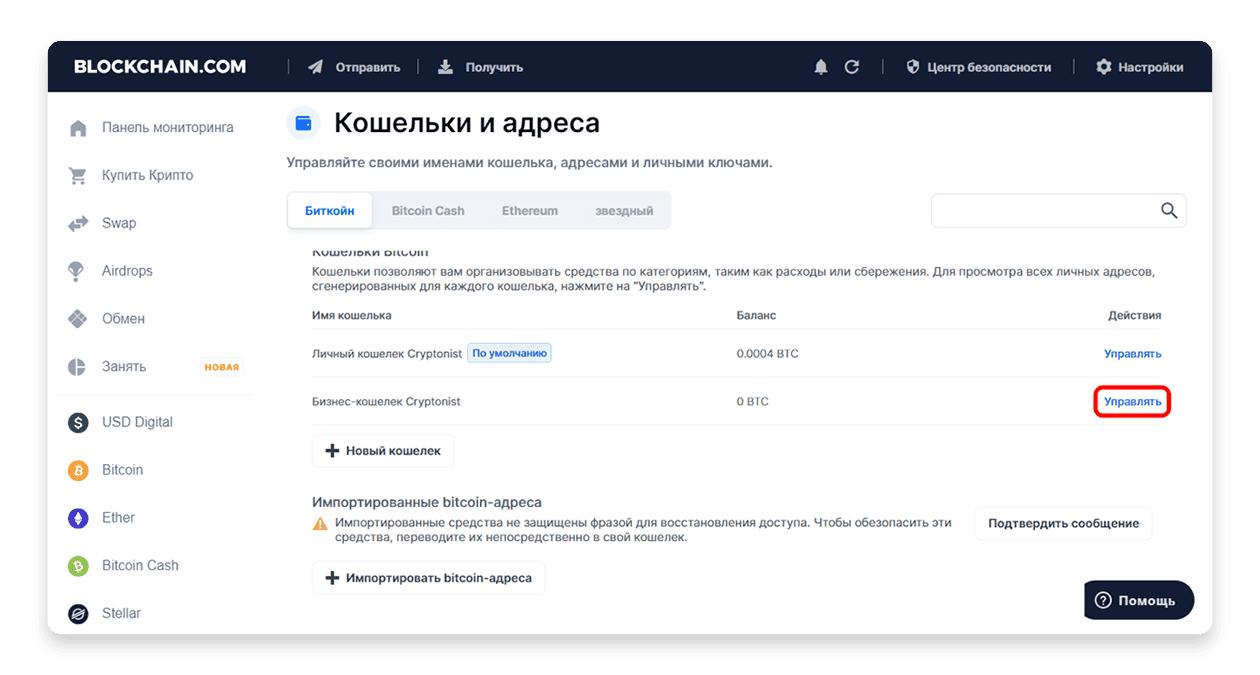1260x675 pixels.
Task: Click the question mark help icon
Action: click(1103, 600)
